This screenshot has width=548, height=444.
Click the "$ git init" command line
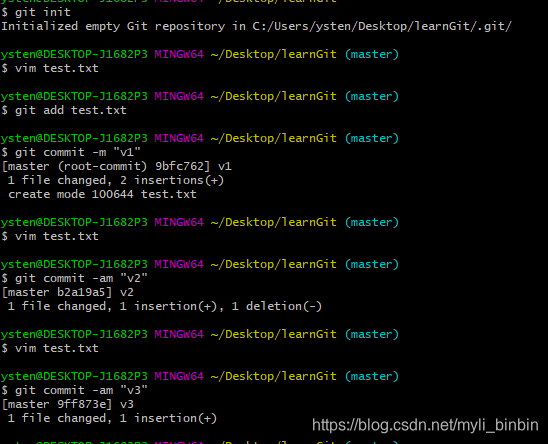click(x=36, y=12)
